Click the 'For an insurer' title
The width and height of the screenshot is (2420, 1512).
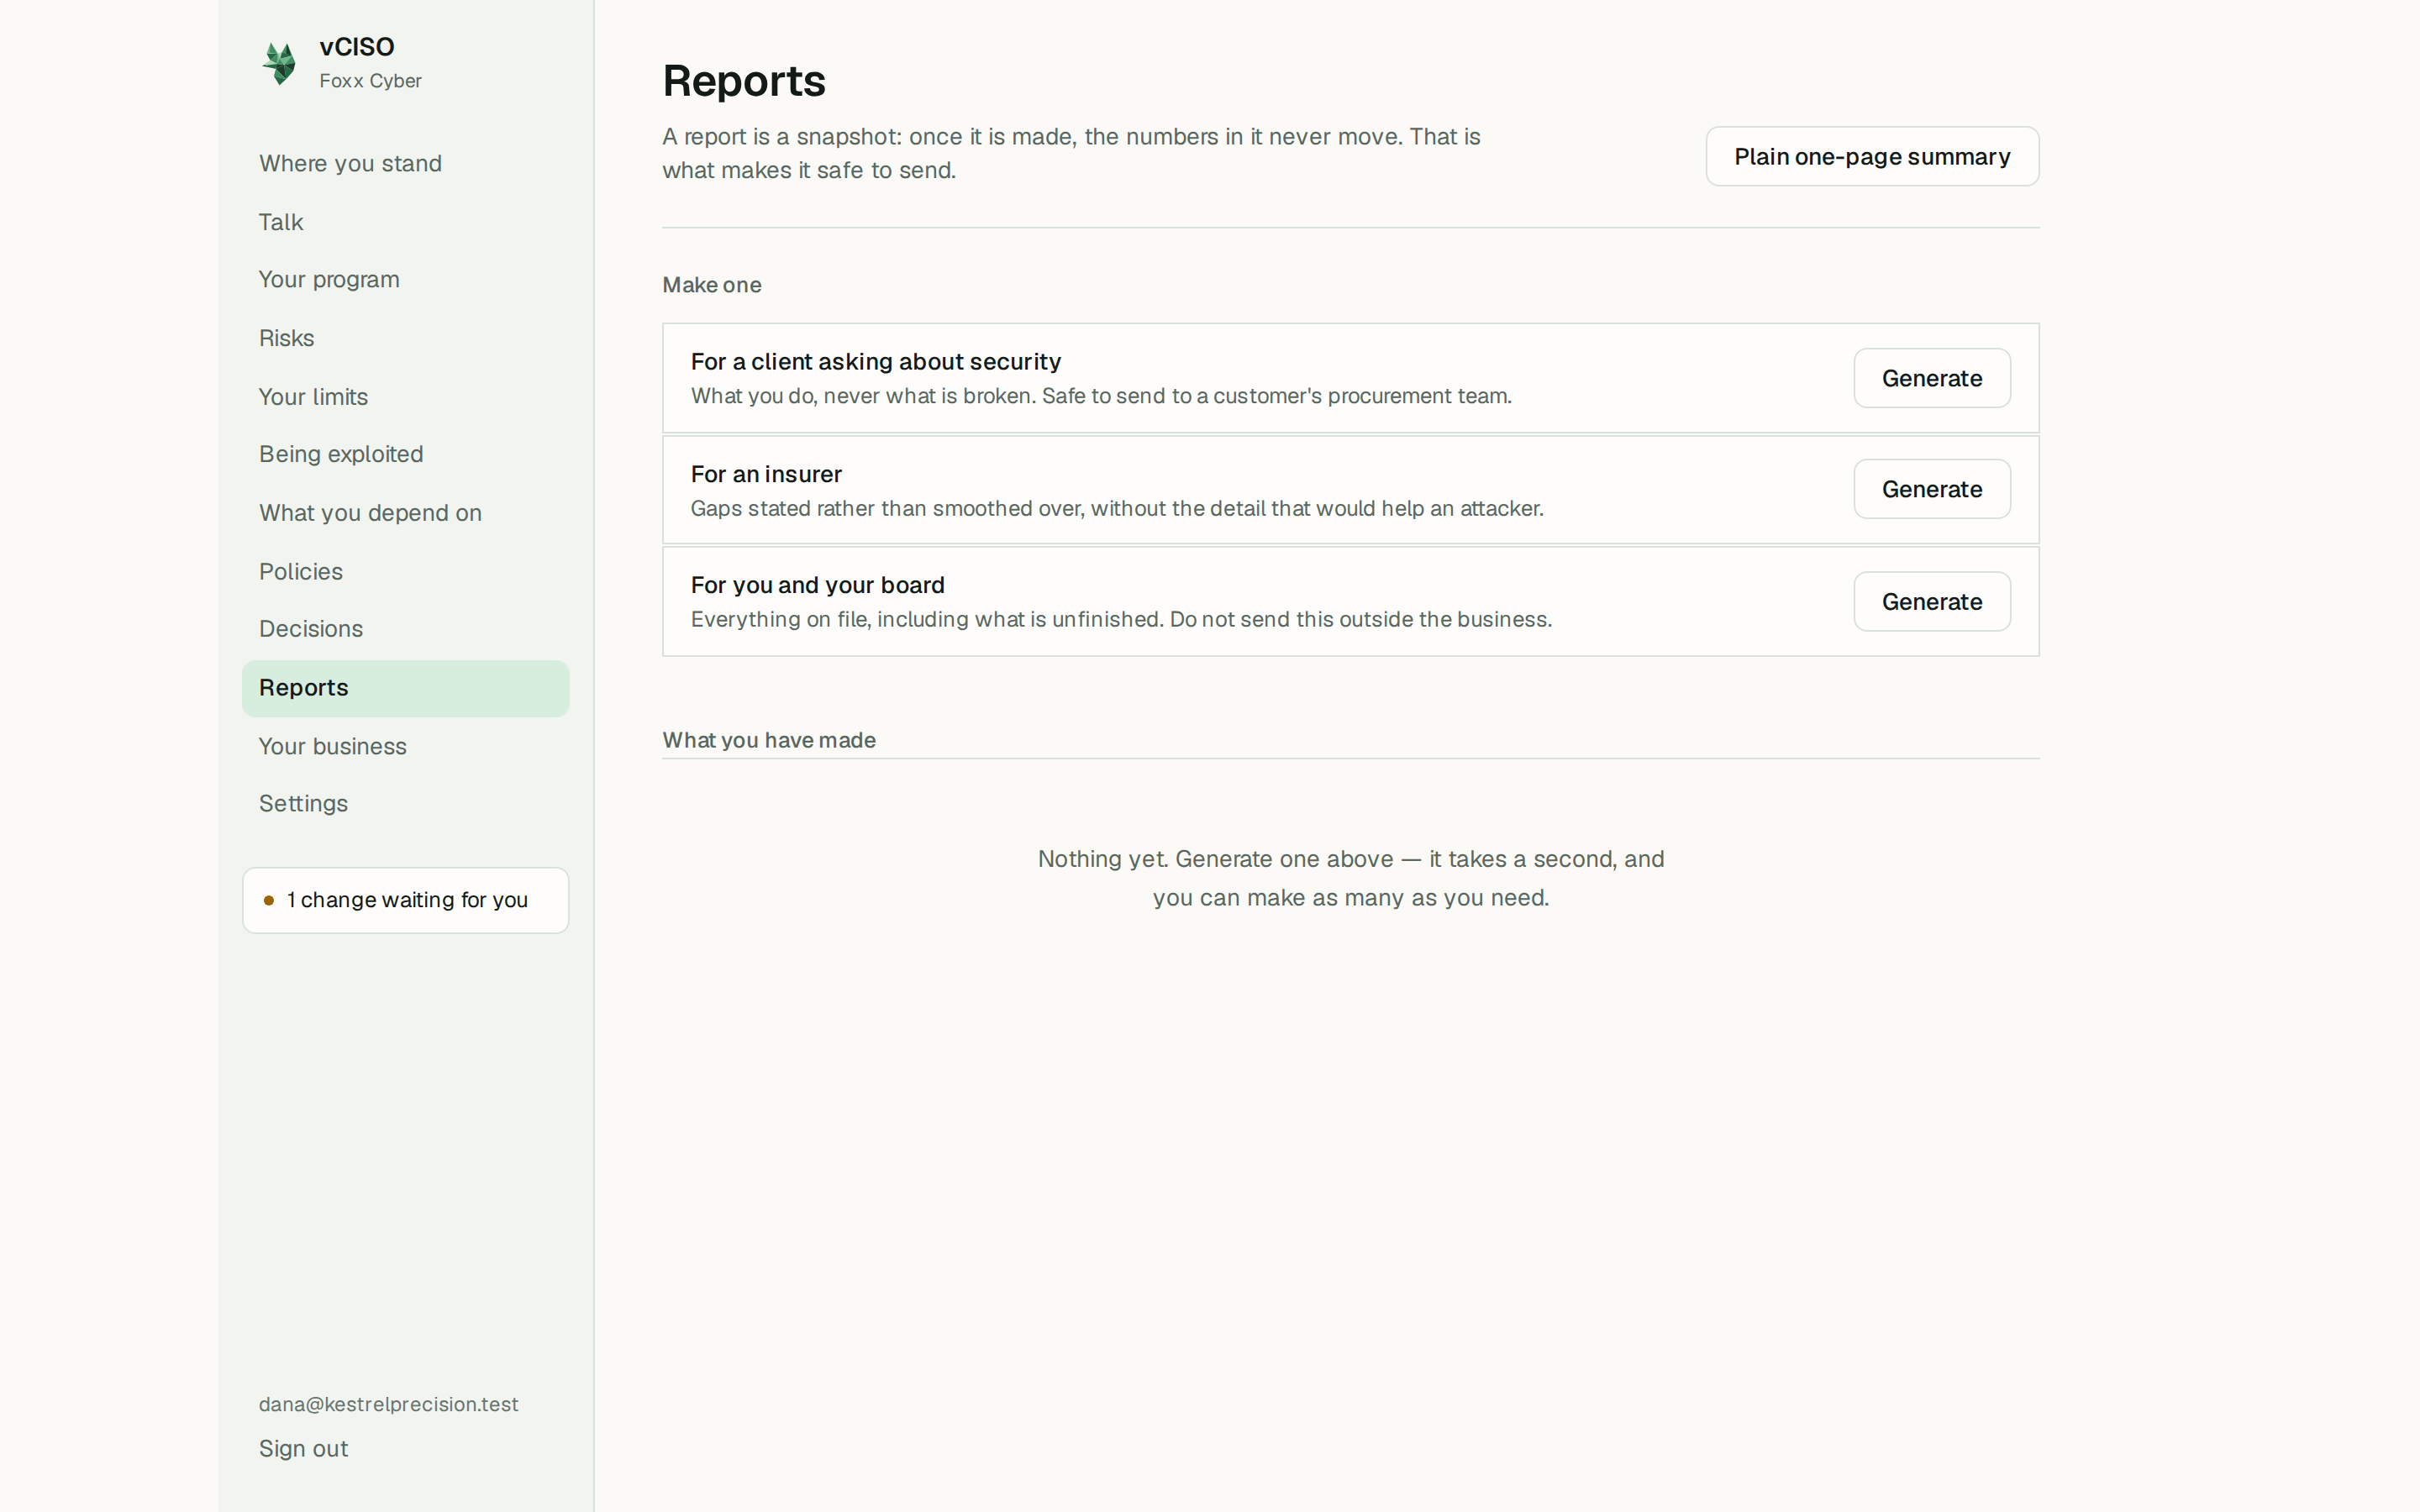766,474
